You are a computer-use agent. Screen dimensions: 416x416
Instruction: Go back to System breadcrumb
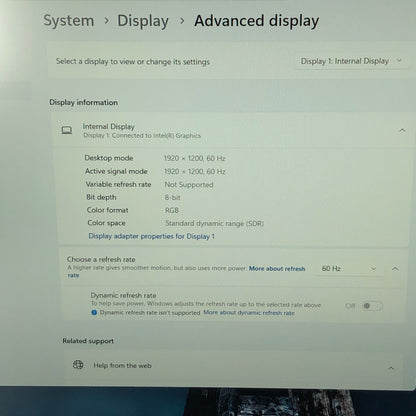point(69,21)
